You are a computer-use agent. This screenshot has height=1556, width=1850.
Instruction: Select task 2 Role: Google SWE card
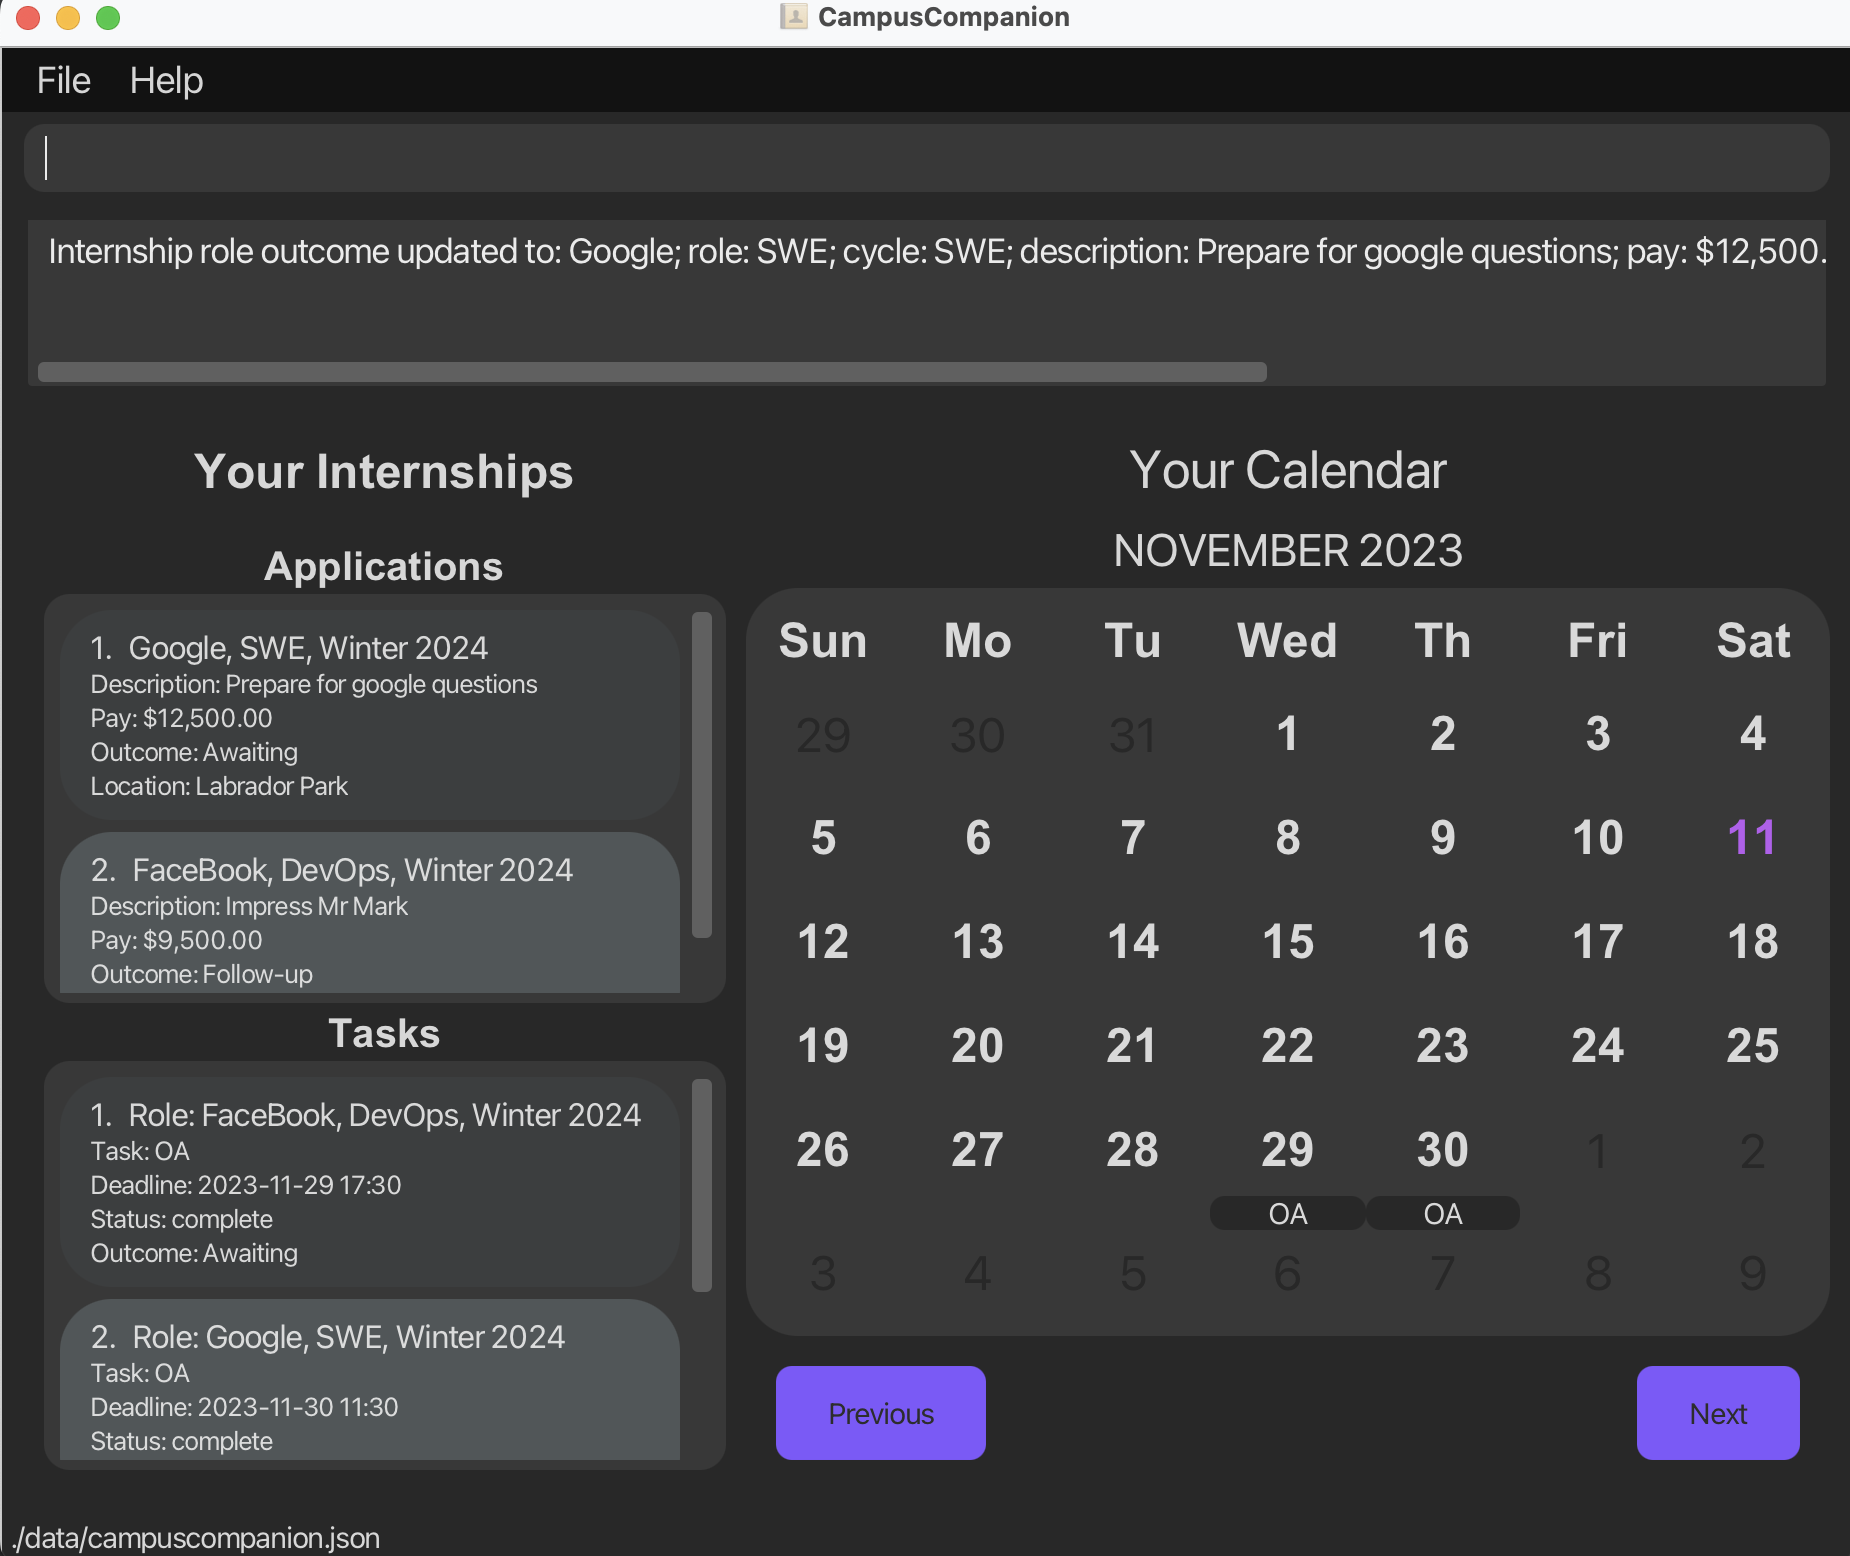click(x=370, y=1380)
